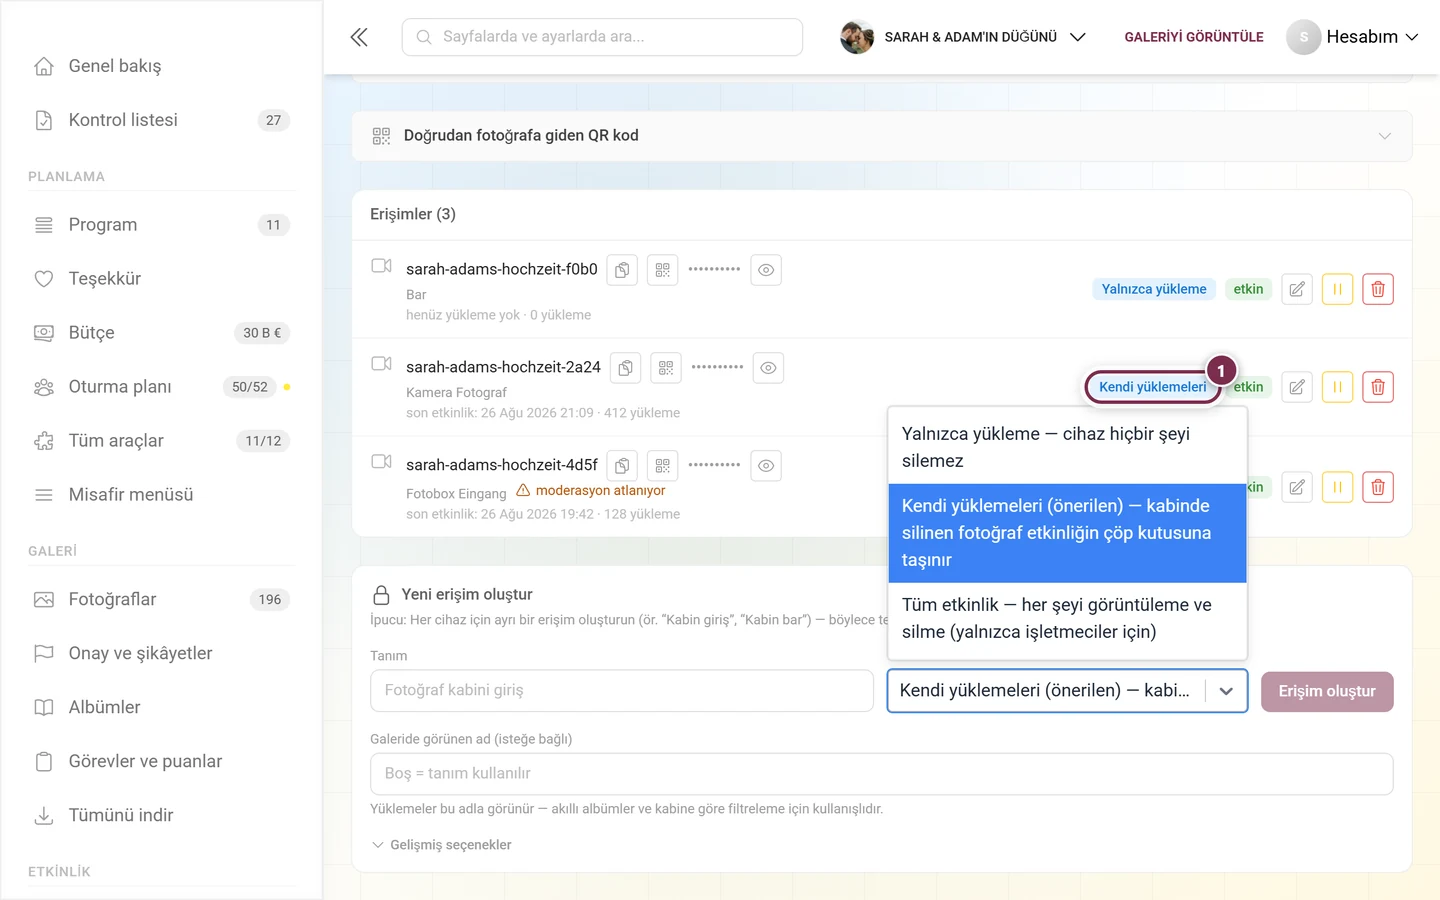The width and height of the screenshot is (1440, 900).
Task: Delete the Kamera Fotograf access
Action: tap(1378, 387)
